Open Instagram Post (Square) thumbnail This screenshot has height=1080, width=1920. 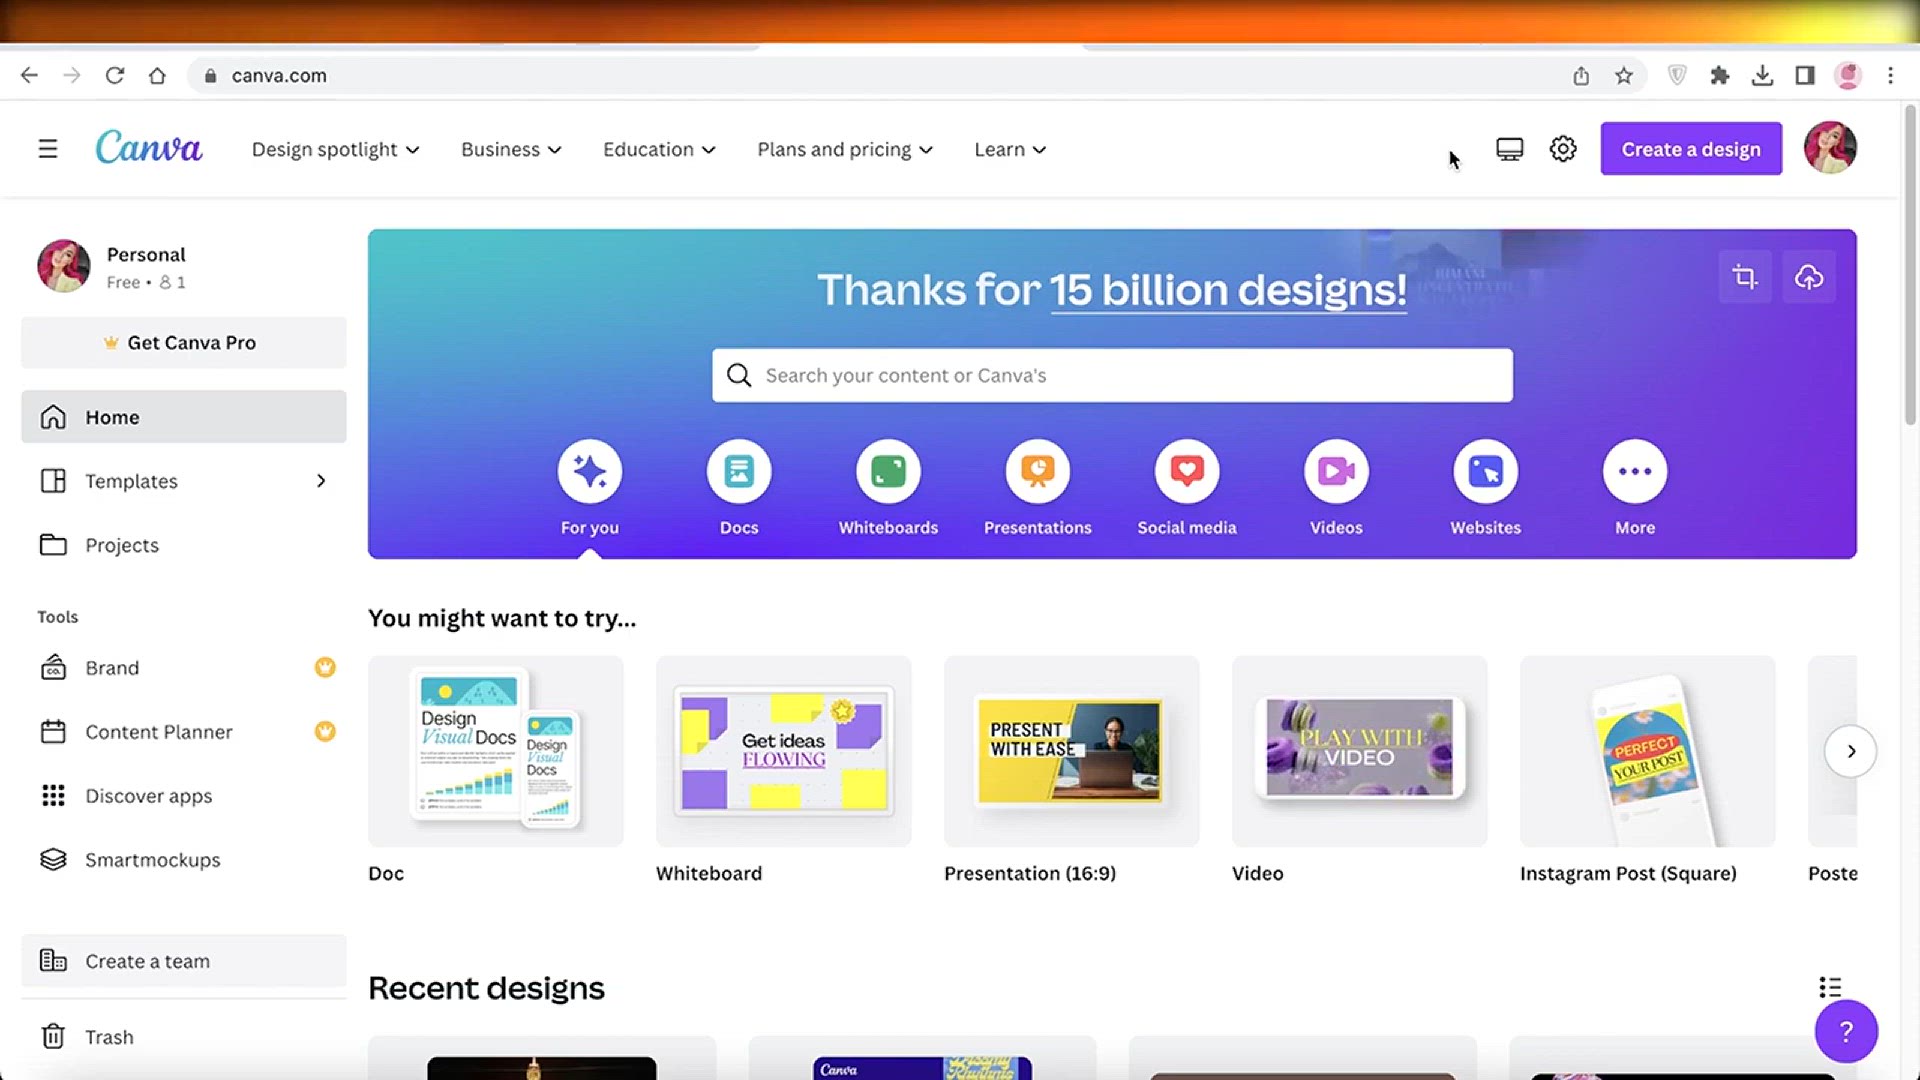pos(1648,751)
